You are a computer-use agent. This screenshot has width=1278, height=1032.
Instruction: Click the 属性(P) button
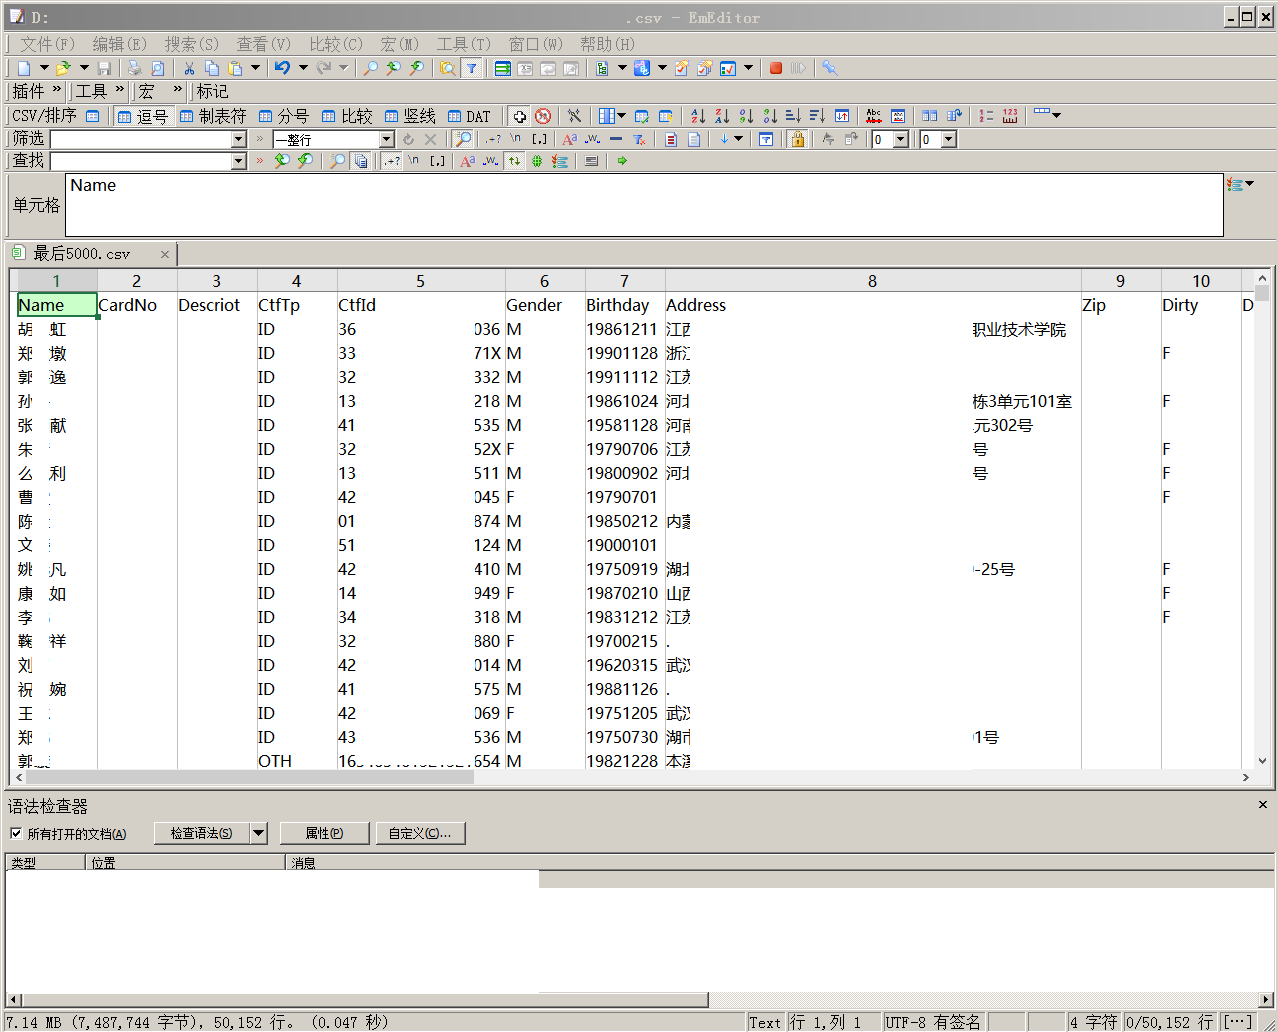coord(324,833)
